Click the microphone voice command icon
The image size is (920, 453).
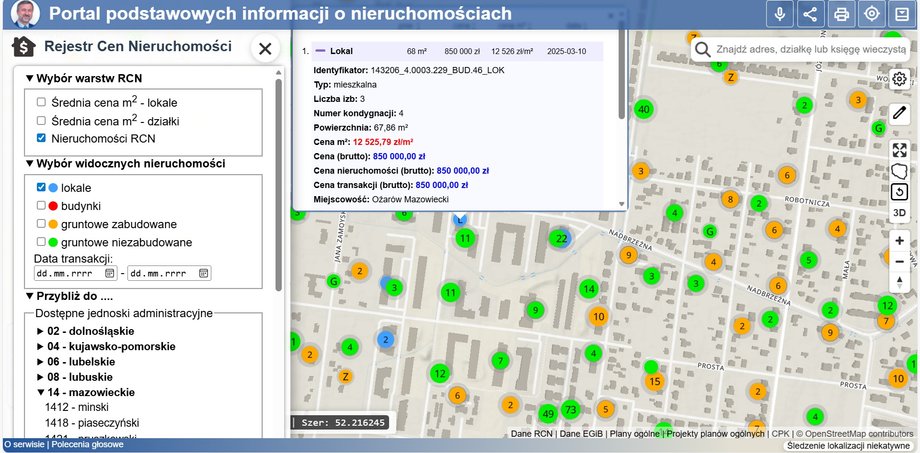779,14
